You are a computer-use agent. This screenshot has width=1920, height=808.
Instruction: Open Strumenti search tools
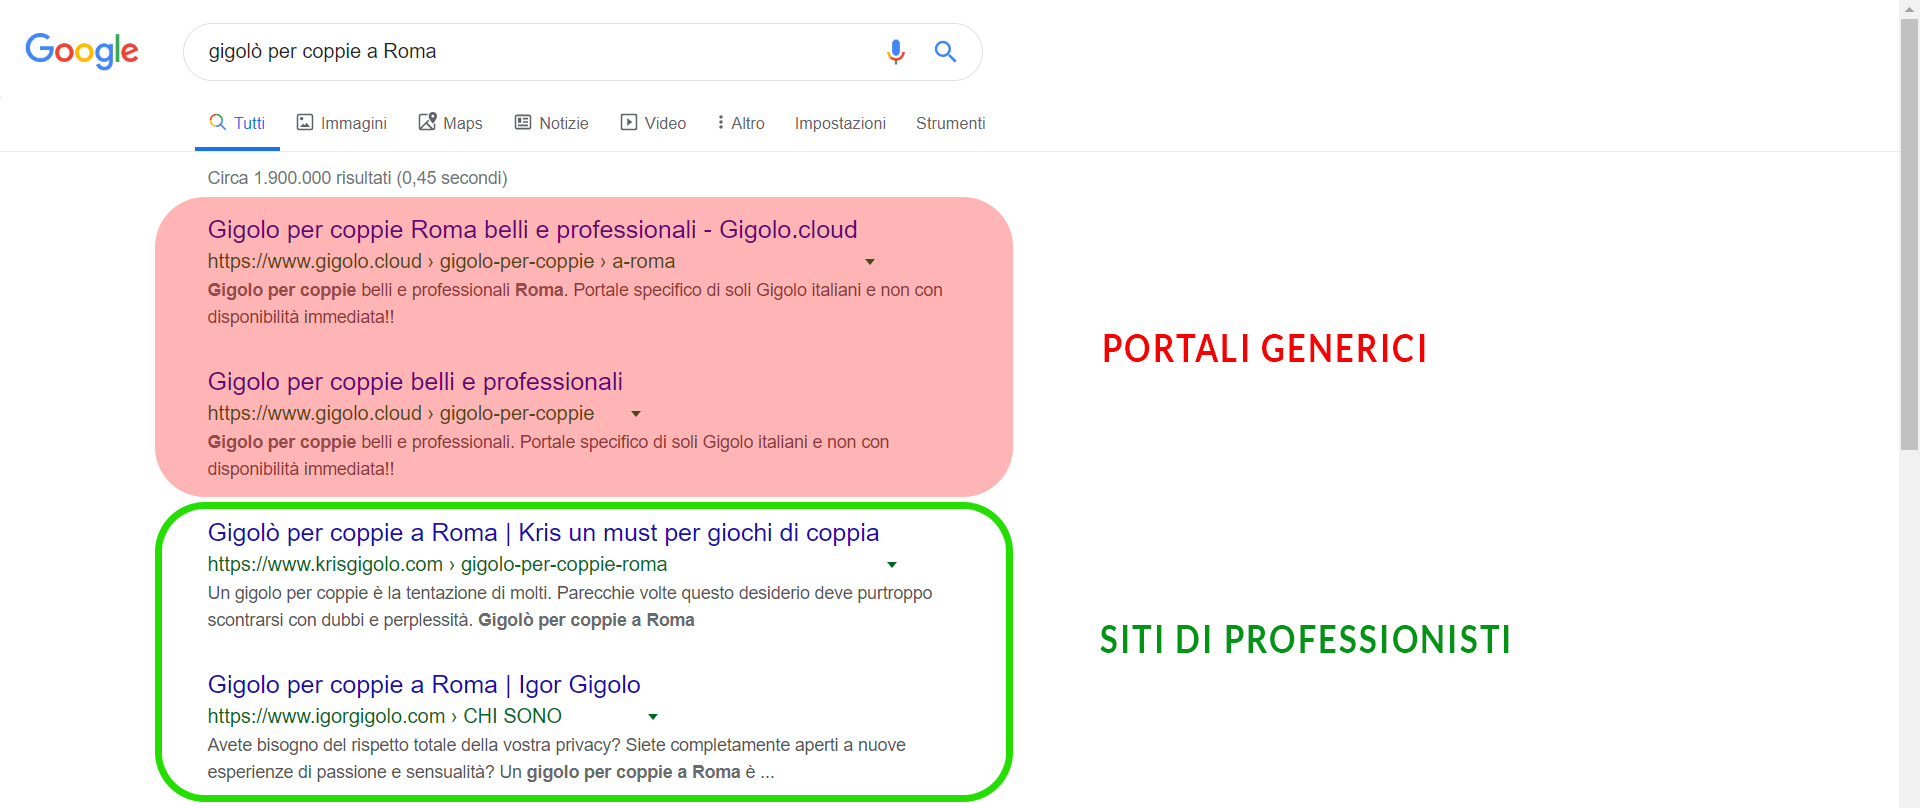tap(950, 123)
